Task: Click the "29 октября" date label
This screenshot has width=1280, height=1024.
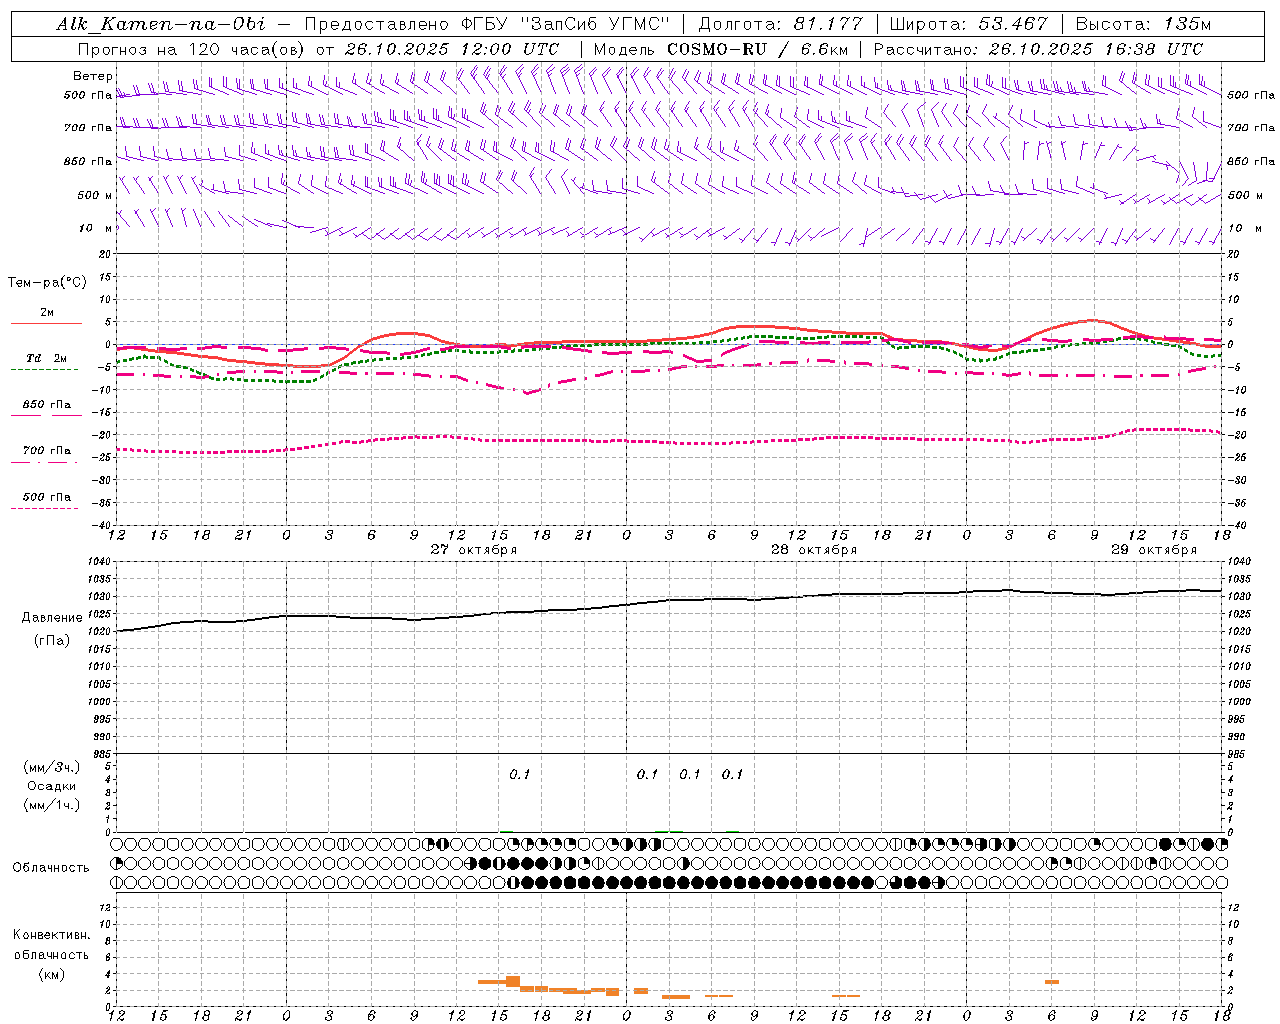Action: (x=1154, y=550)
